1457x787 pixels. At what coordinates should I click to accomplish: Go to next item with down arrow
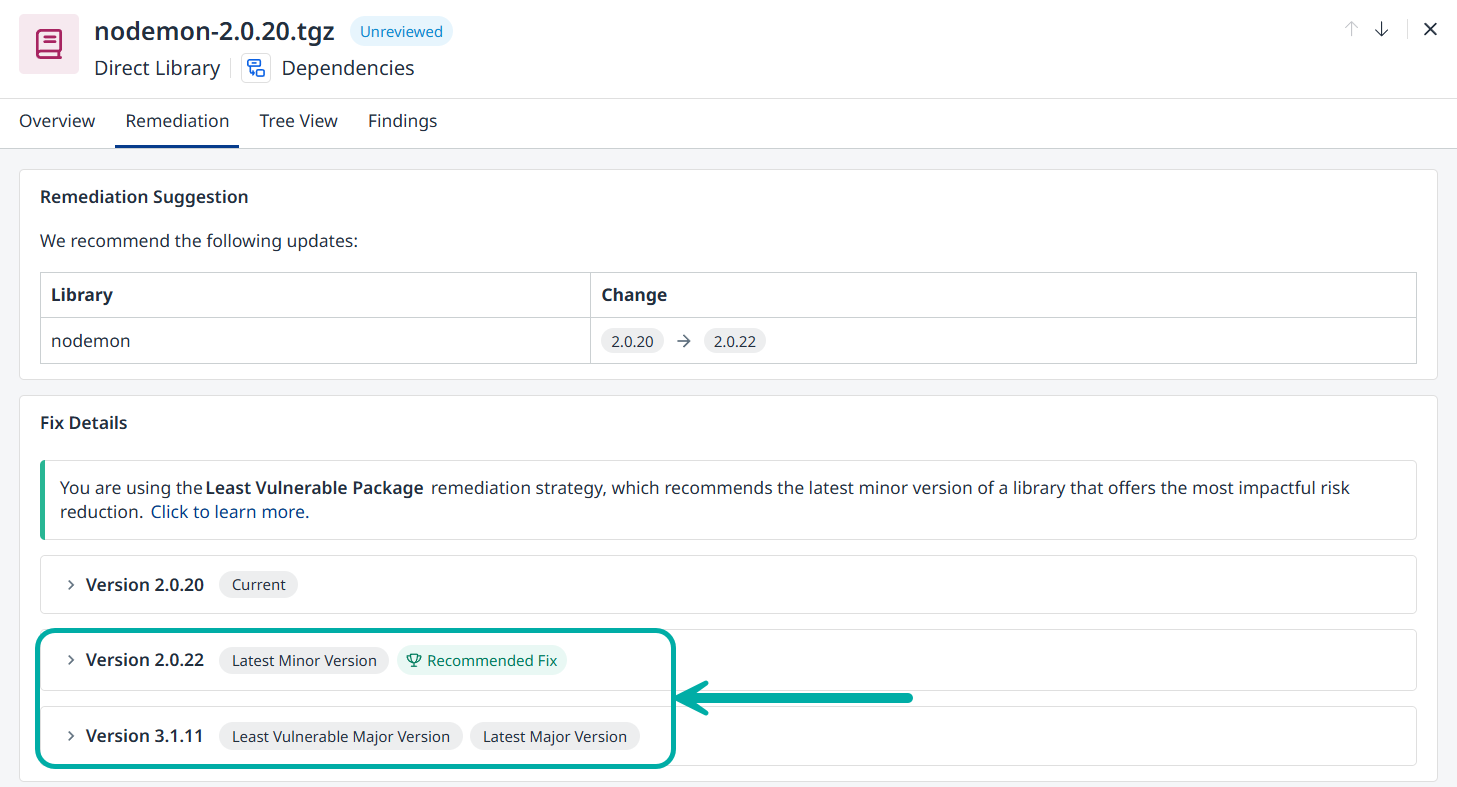click(x=1382, y=29)
